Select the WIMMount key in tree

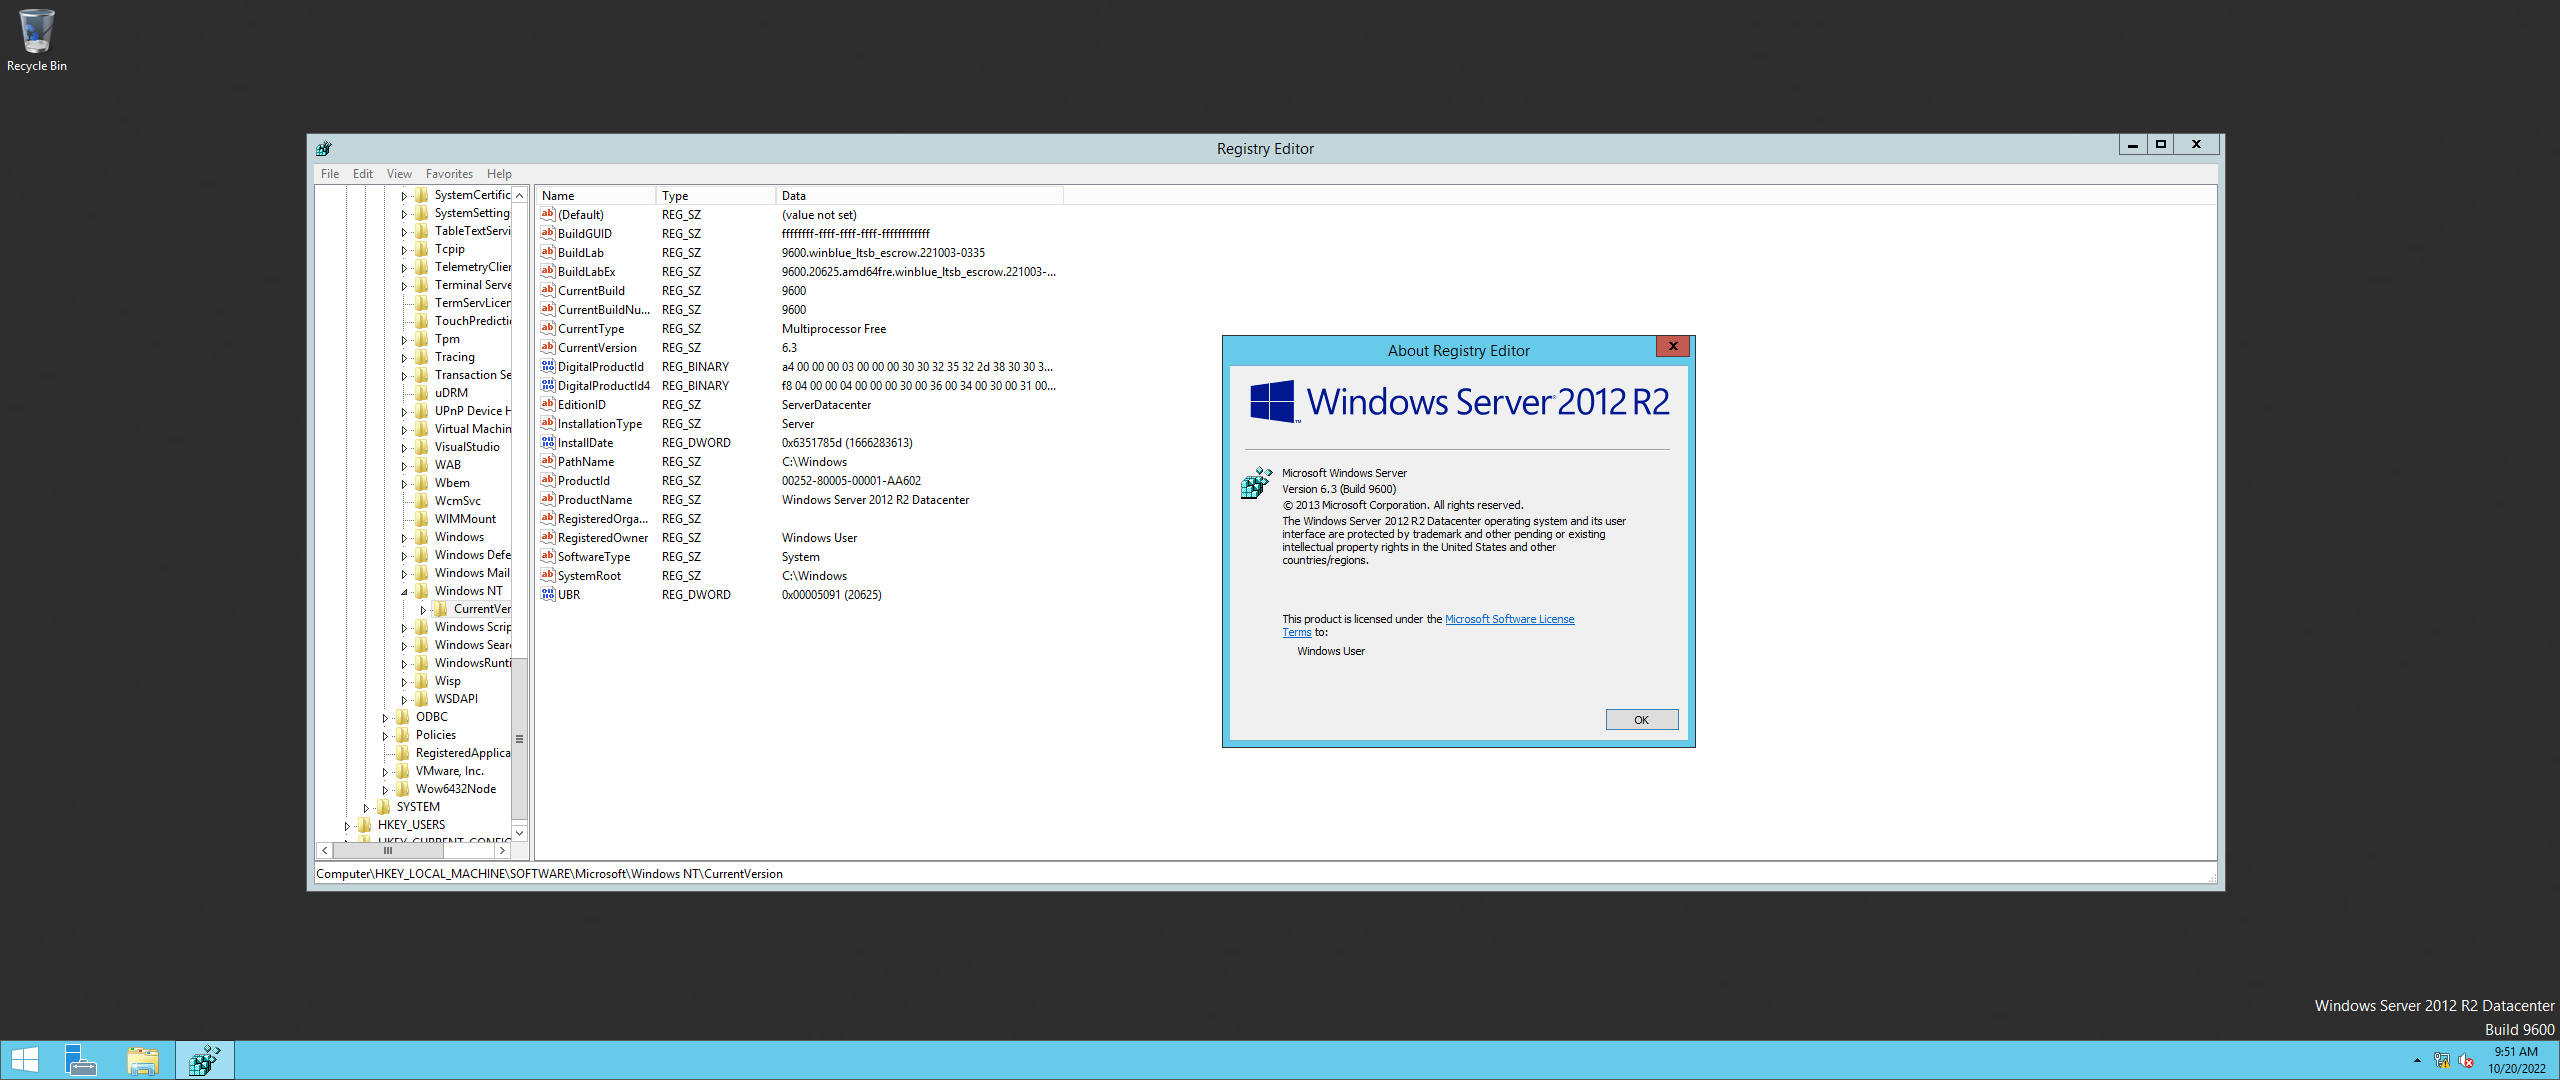pyautogui.click(x=465, y=519)
